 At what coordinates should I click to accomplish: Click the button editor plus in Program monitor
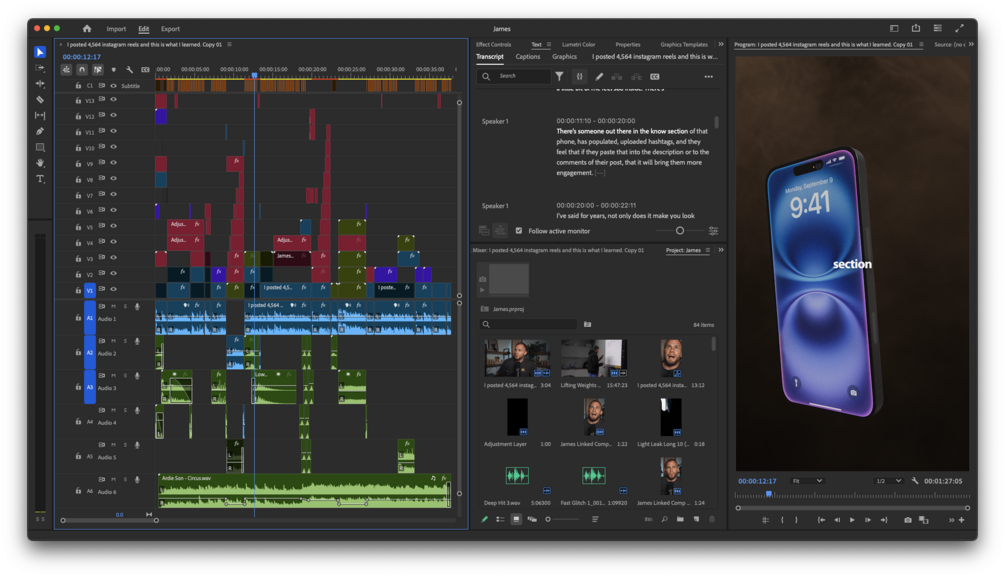961,520
